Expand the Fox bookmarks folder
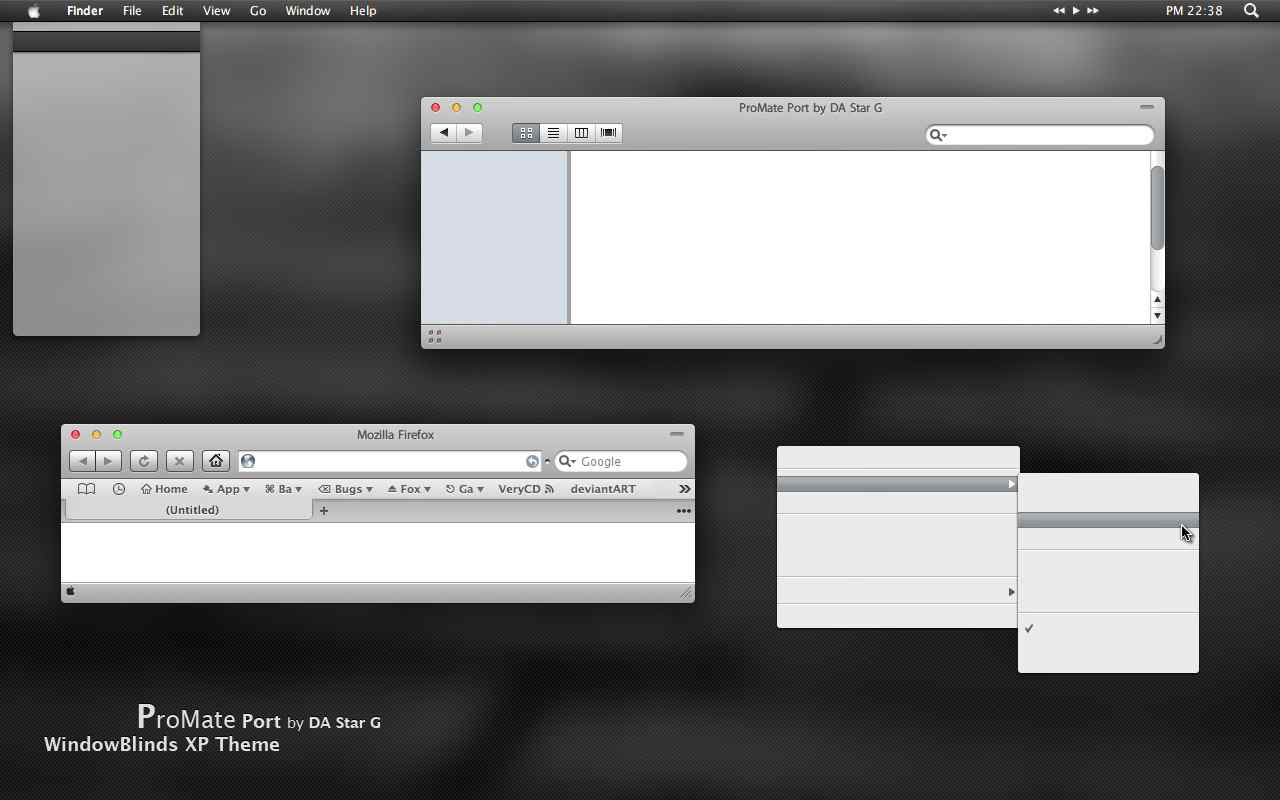 pyautogui.click(x=409, y=489)
